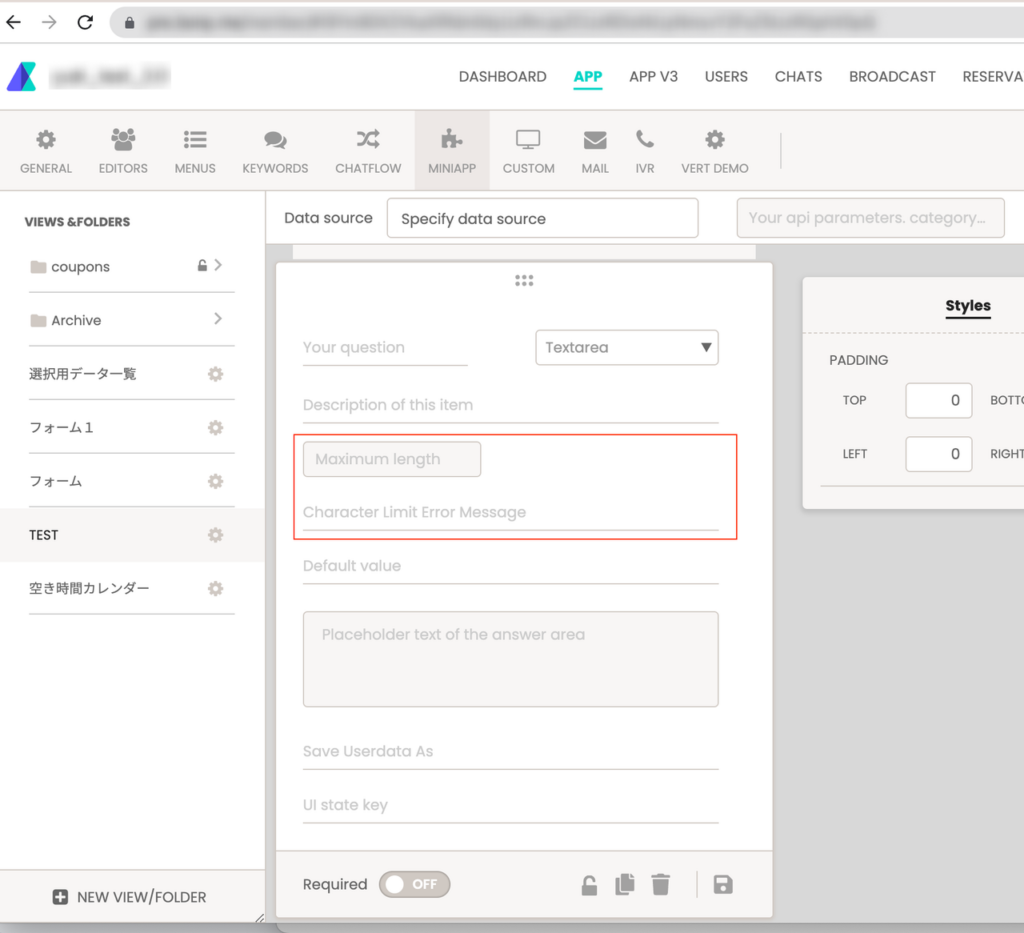The width and height of the screenshot is (1024, 933).
Task: Click the Keywords speech bubble icon
Action: pyautogui.click(x=275, y=140)
